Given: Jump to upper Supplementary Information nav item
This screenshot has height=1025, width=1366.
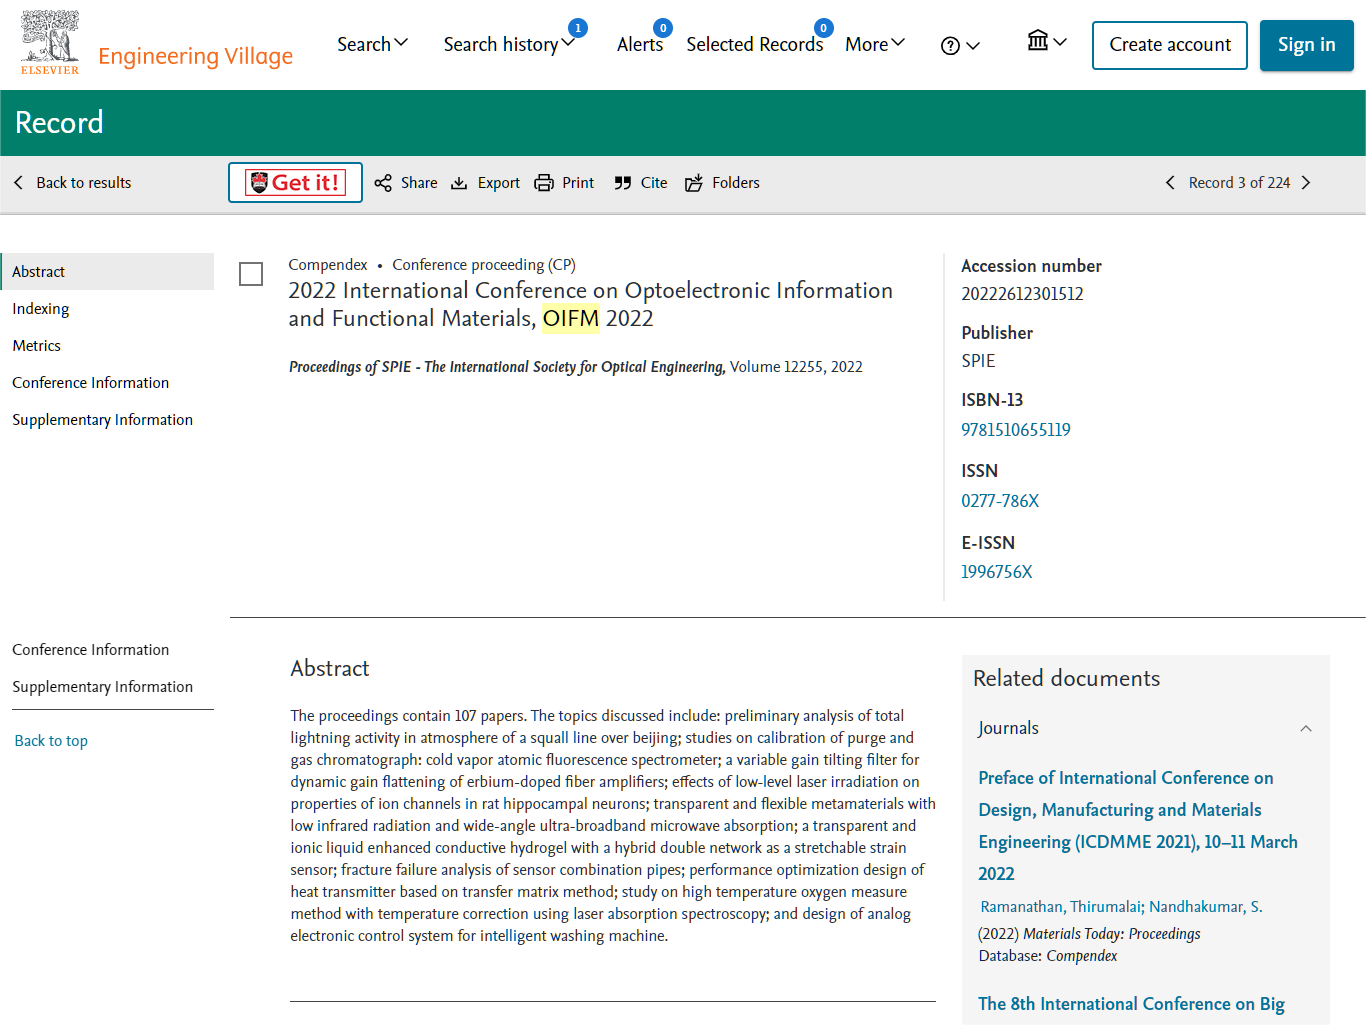Looking at the screenshot, I should point(103,420).
